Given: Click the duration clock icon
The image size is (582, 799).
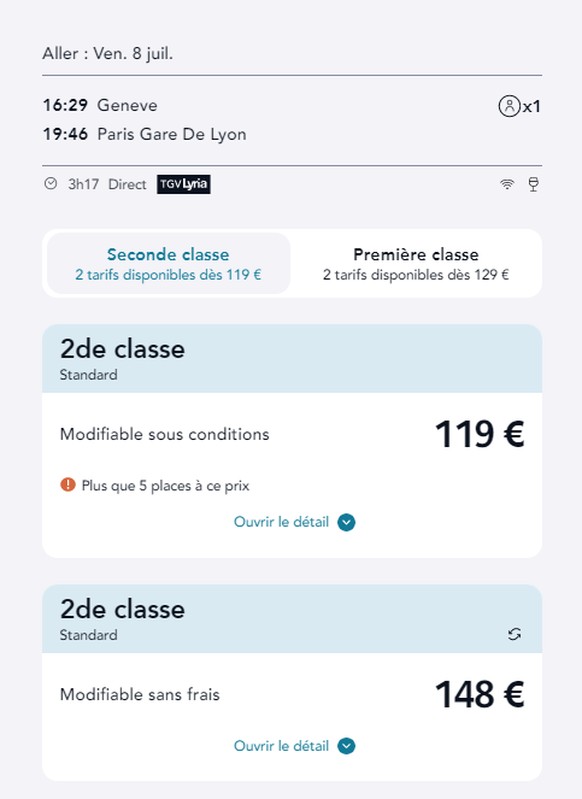Looking at the screenshot, I should pyautogui.click(x=50, y=183).
